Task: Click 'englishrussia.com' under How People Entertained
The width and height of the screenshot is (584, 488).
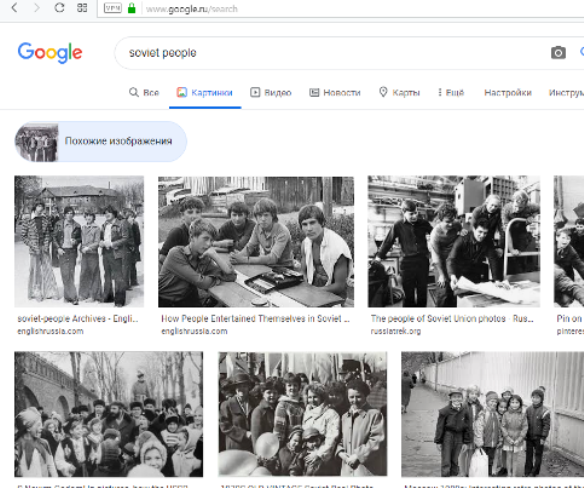Action: click(x=194, y=331)
